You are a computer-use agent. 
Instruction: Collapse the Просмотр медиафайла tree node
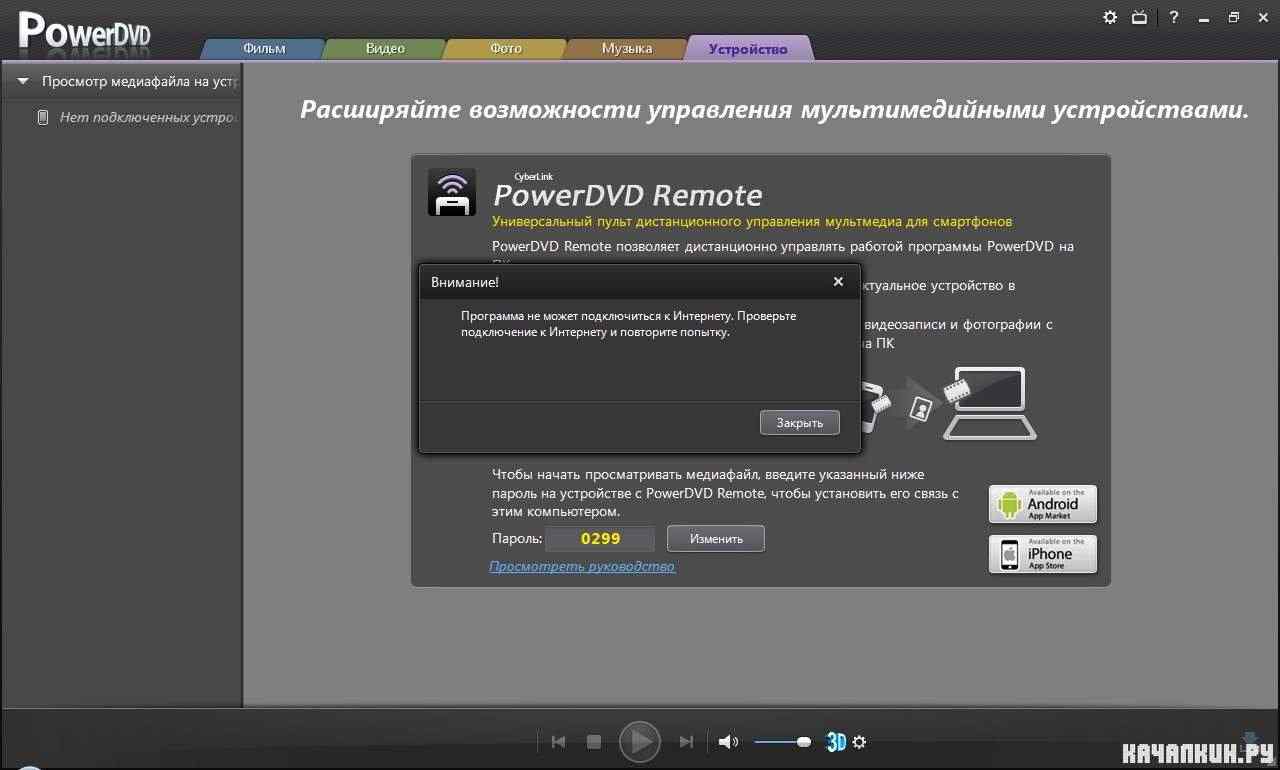22,82
